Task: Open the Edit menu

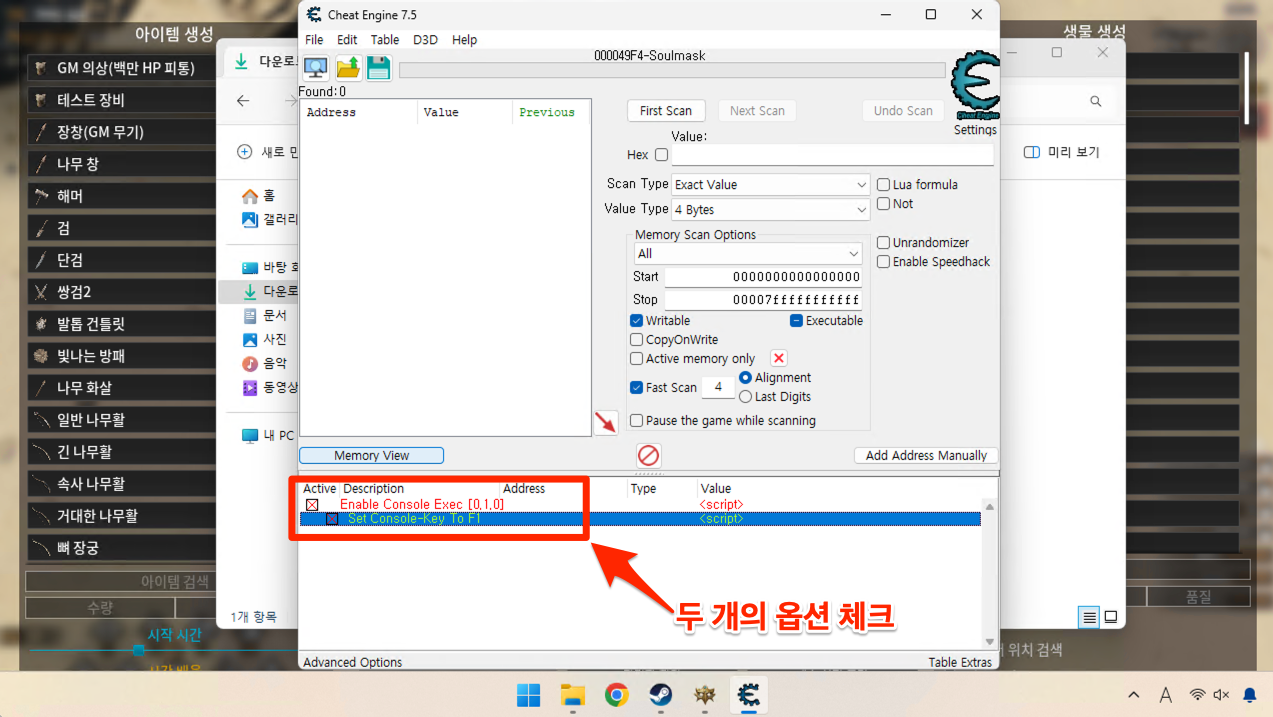Action: (x=347, y=40)
